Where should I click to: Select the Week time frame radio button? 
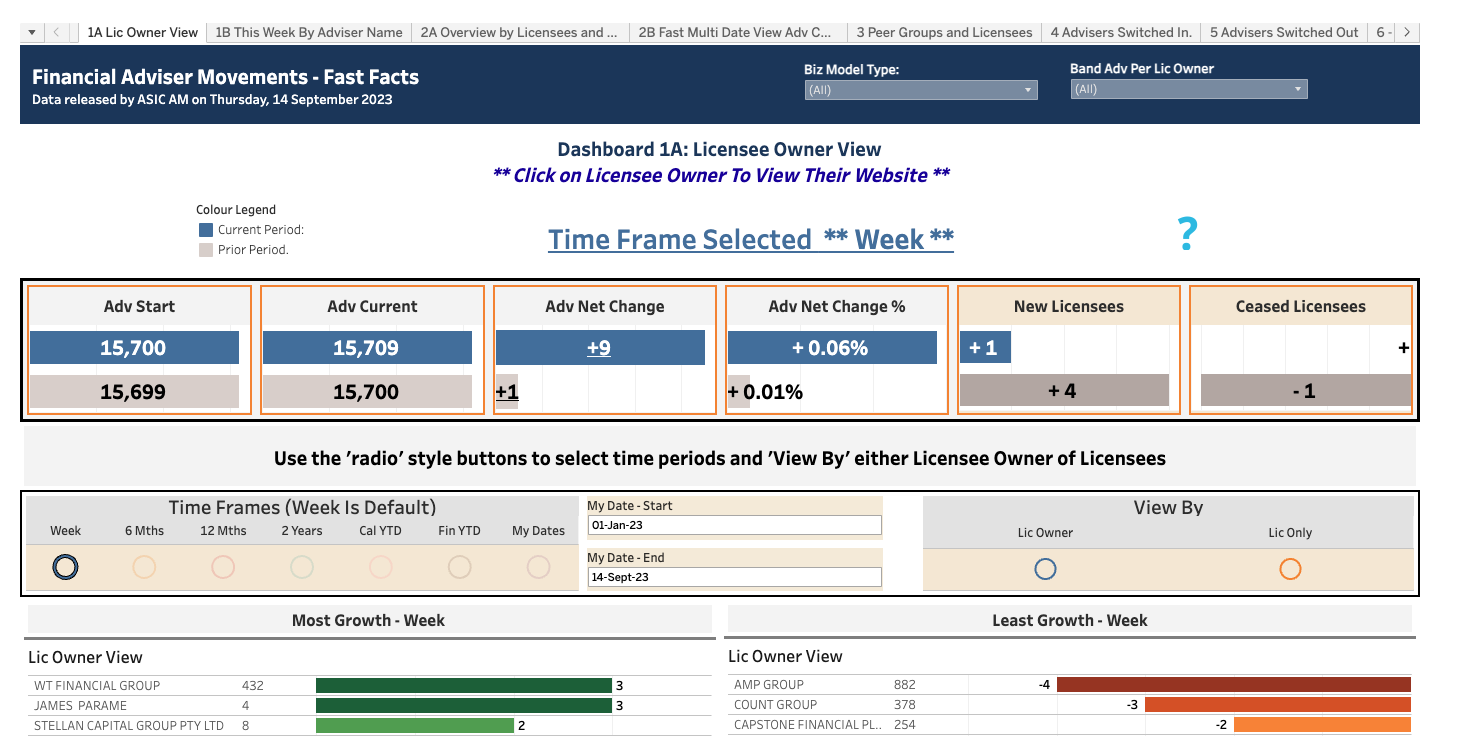tap(65, 567)
